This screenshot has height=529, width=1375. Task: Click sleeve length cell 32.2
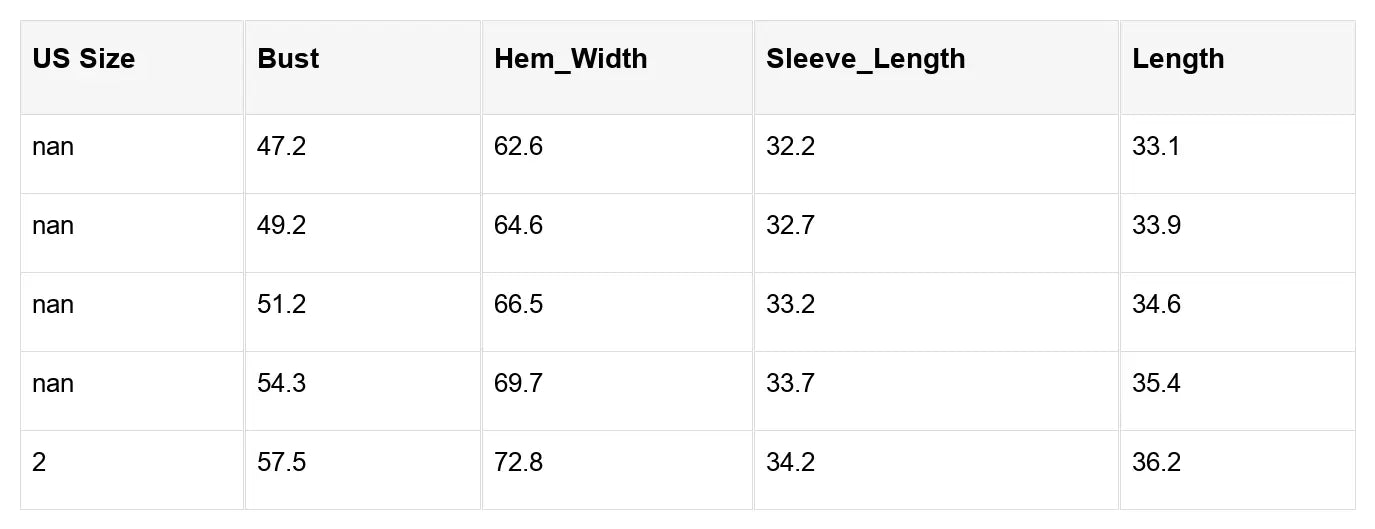click(790, 147)
